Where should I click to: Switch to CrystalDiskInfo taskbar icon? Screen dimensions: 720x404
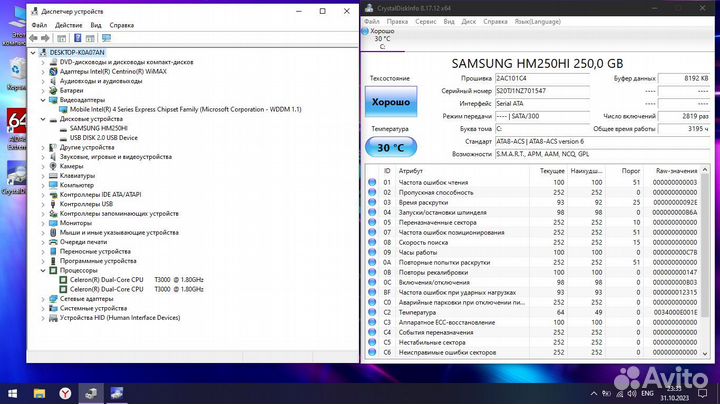pos(117,393)
